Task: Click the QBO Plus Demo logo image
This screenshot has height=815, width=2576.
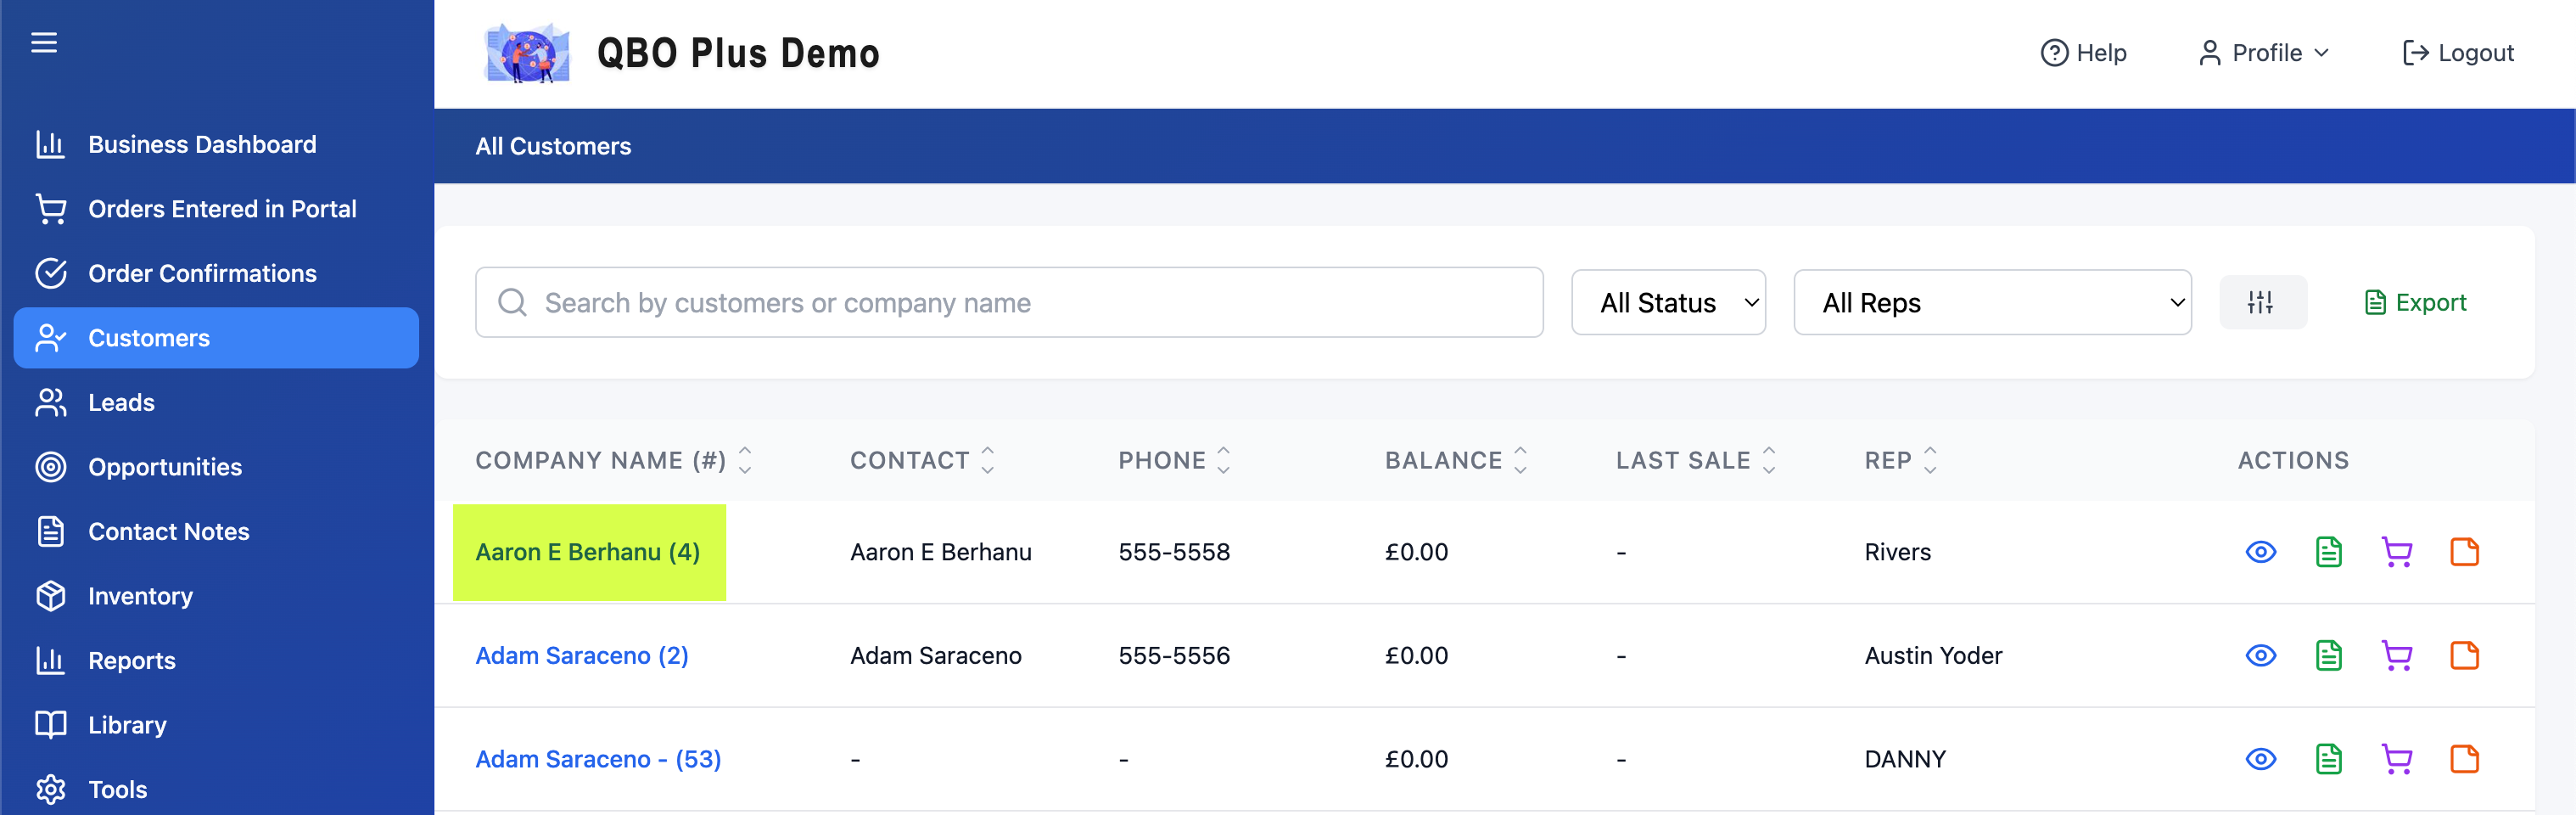Action: click(527, 53)
